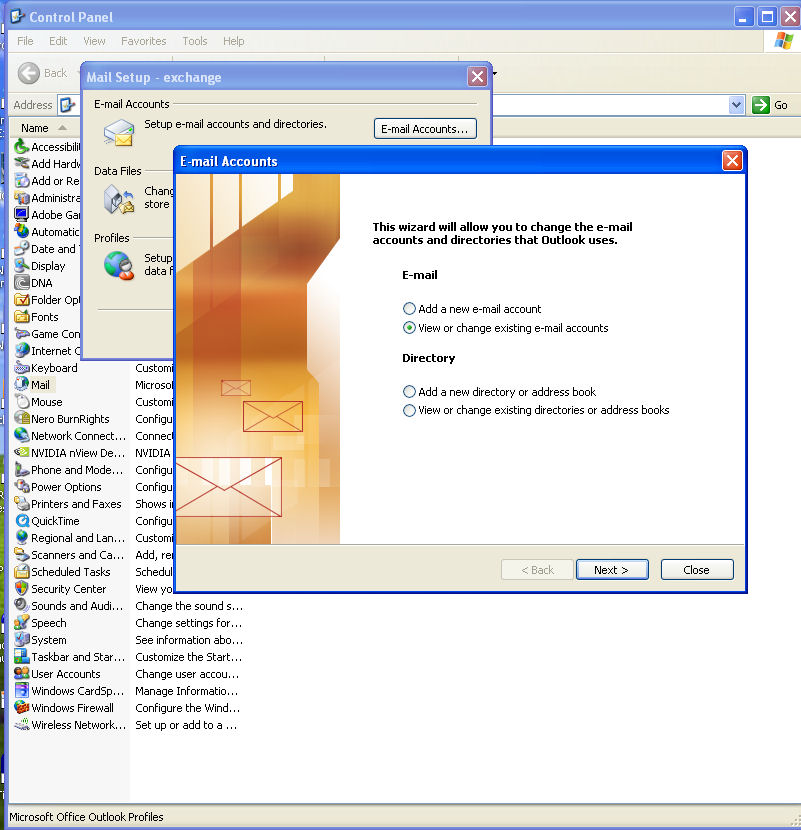This screenshot has height=830, width=801.
Task: Select the NVIDIA nView Desktop icon
Action: [x=22, y=453]
